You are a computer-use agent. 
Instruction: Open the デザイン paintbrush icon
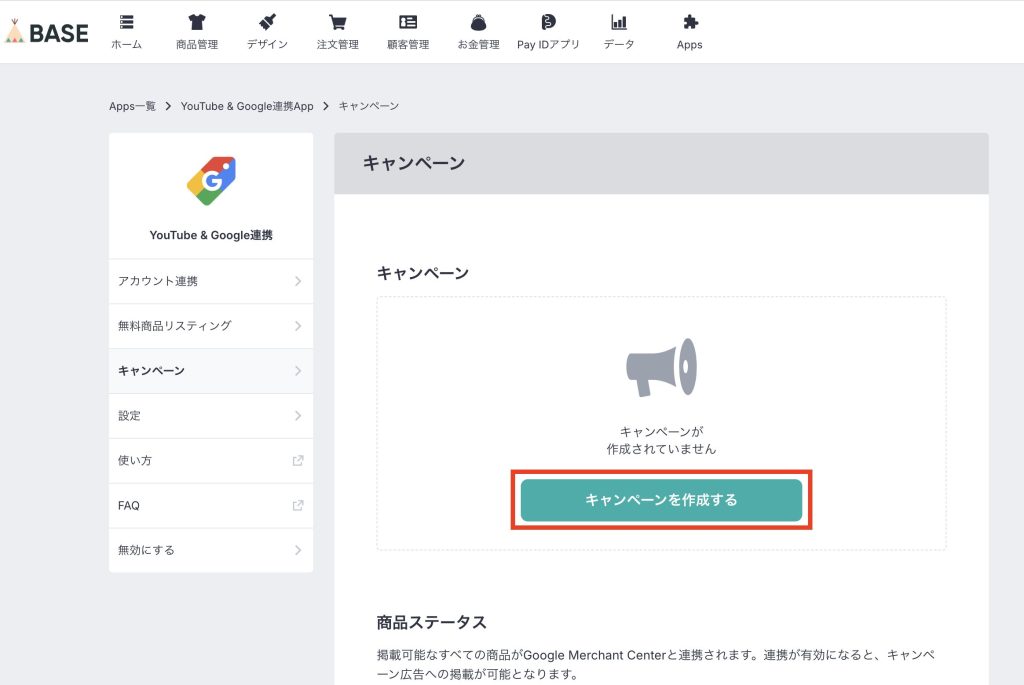267,23
